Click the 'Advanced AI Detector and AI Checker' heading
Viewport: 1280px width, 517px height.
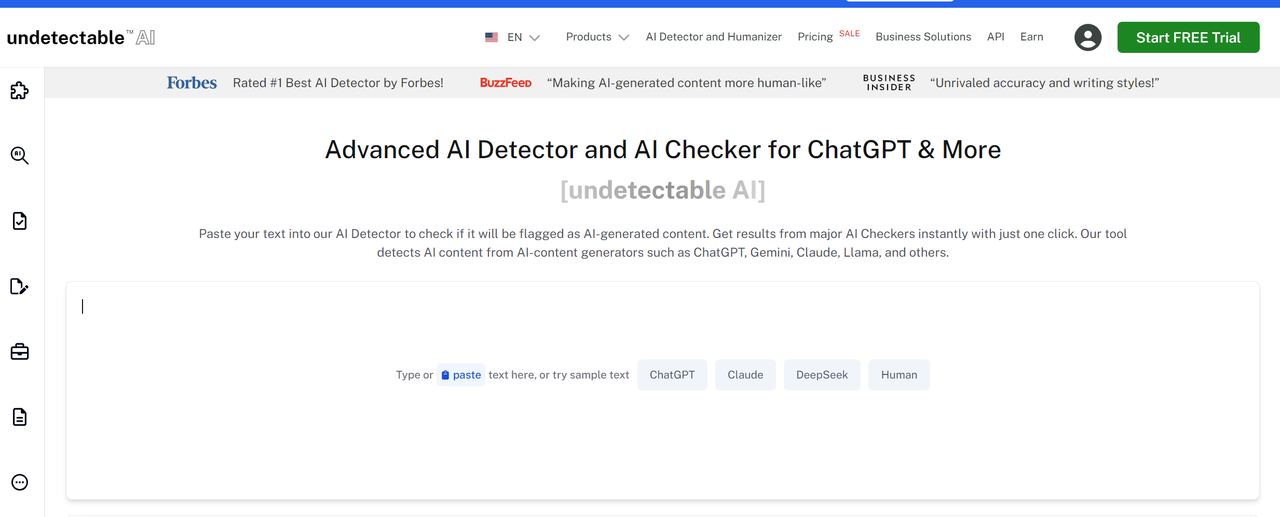[x=663, y=150]
